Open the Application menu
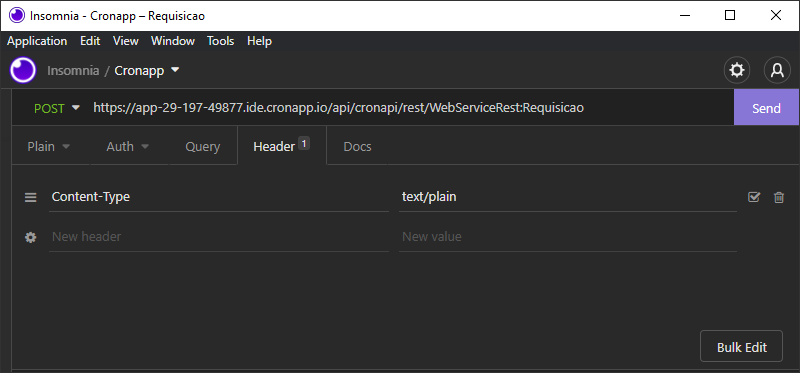This screenshot has height=373, width=800. pyautogui.click(x=37, y=41)
